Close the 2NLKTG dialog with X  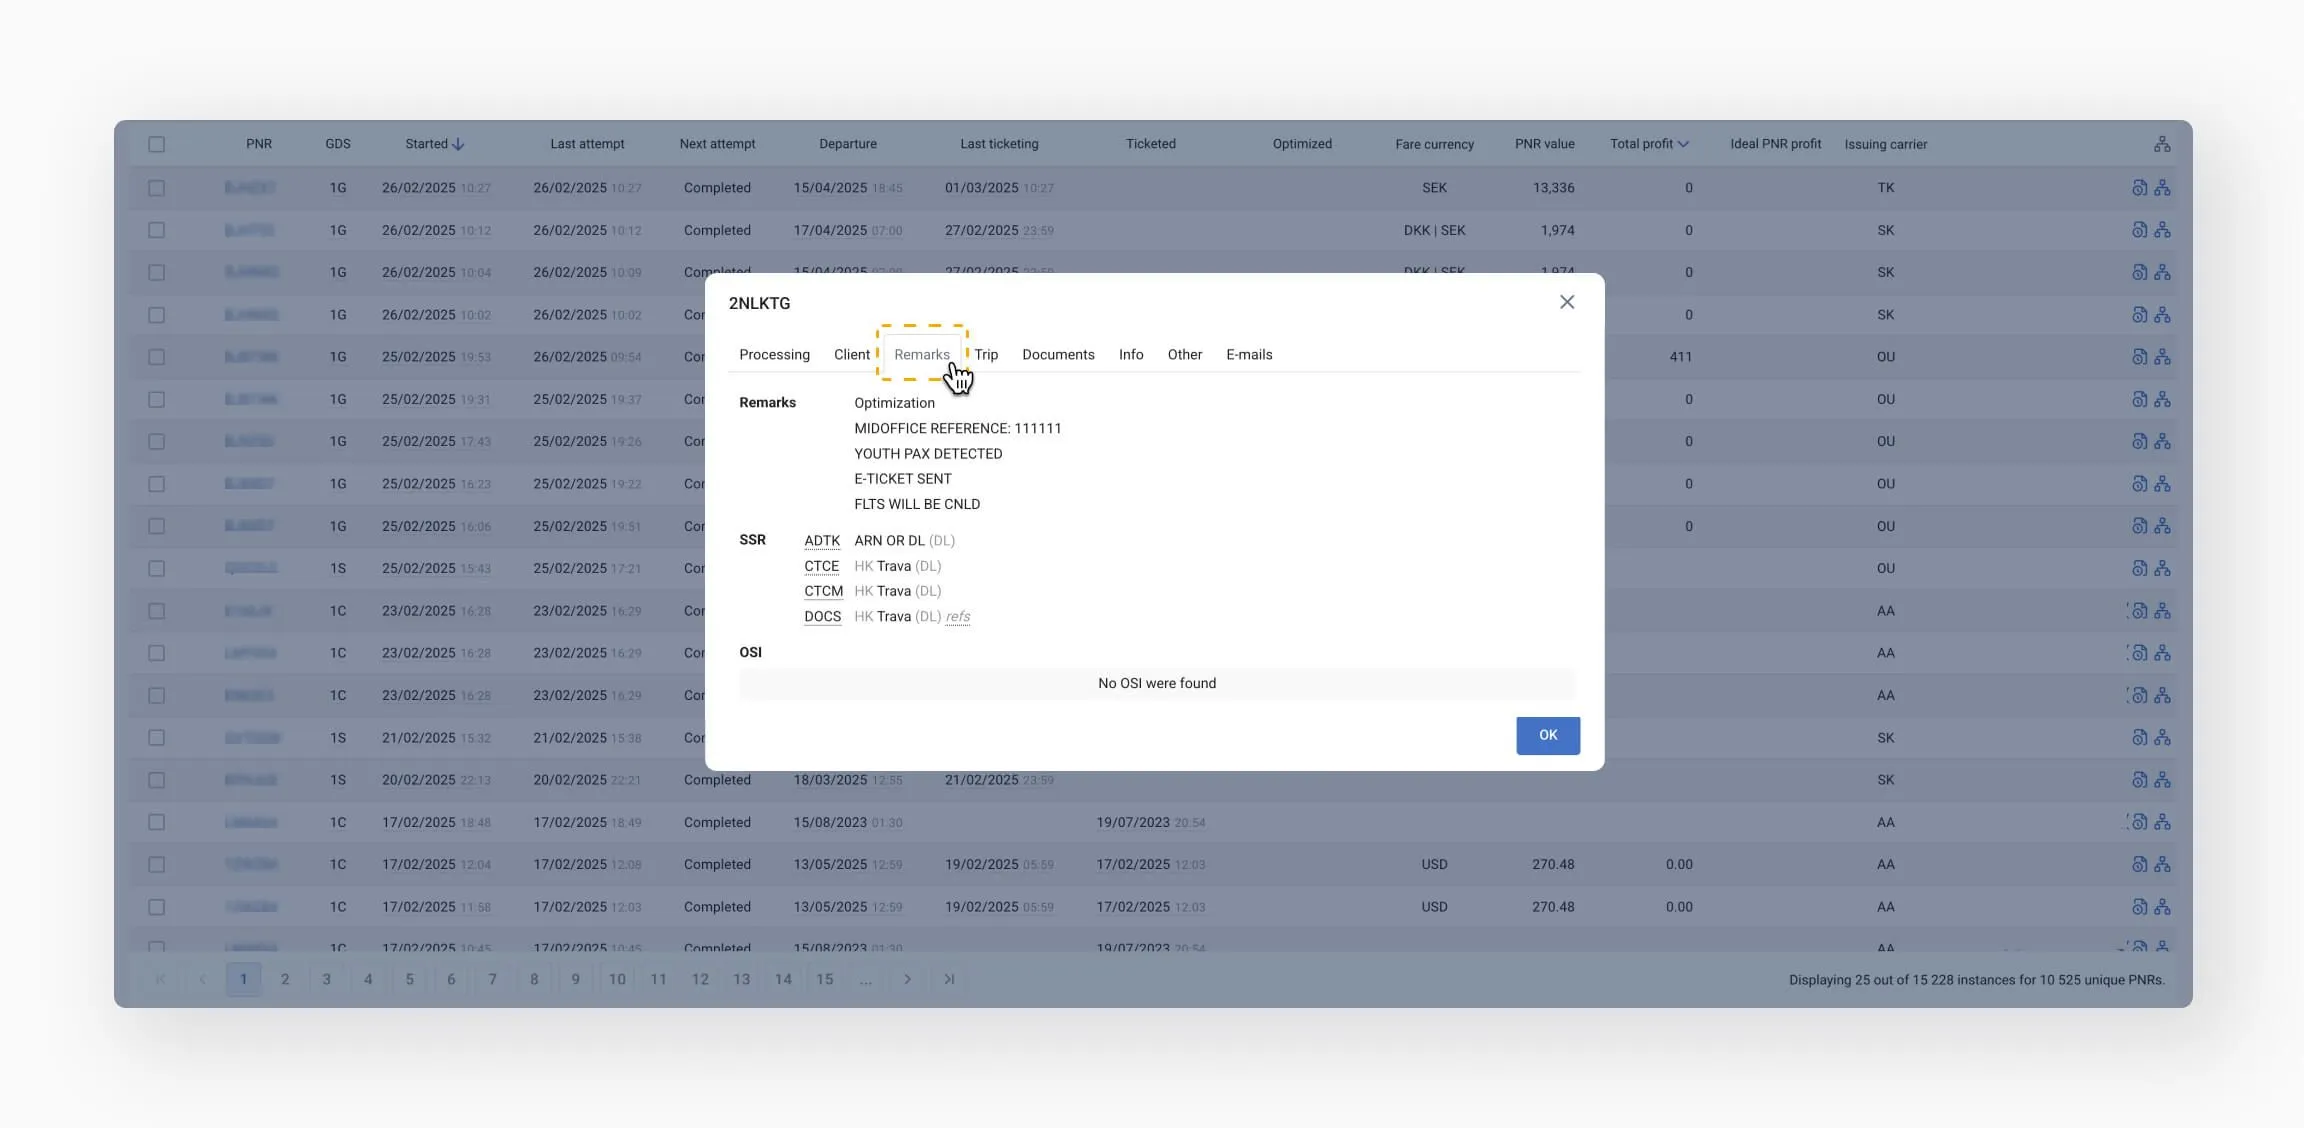(1567, 302)
